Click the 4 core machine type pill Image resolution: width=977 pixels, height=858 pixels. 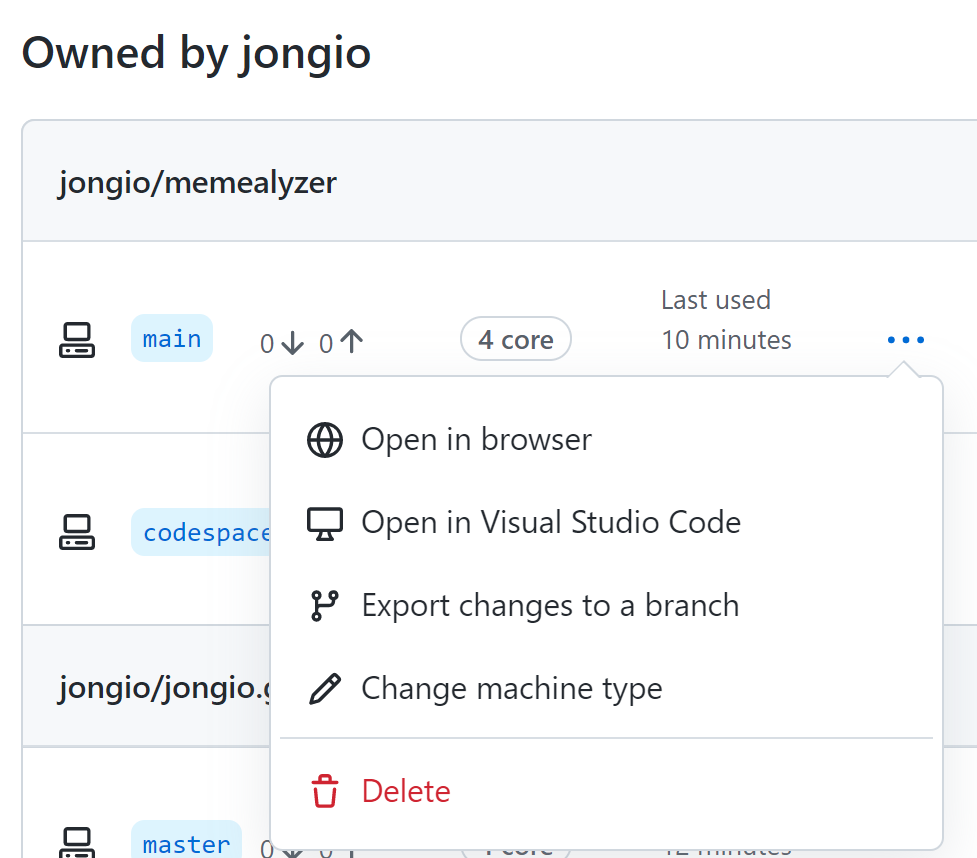pos(515,339)
